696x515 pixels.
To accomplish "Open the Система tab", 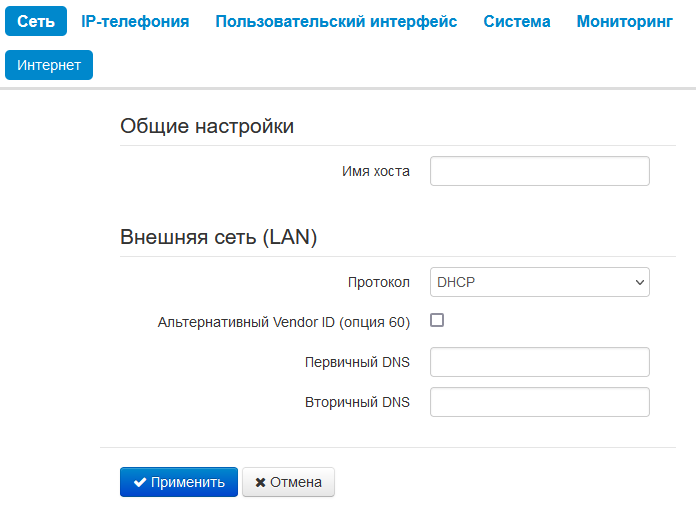I will [x=517, y=21].
